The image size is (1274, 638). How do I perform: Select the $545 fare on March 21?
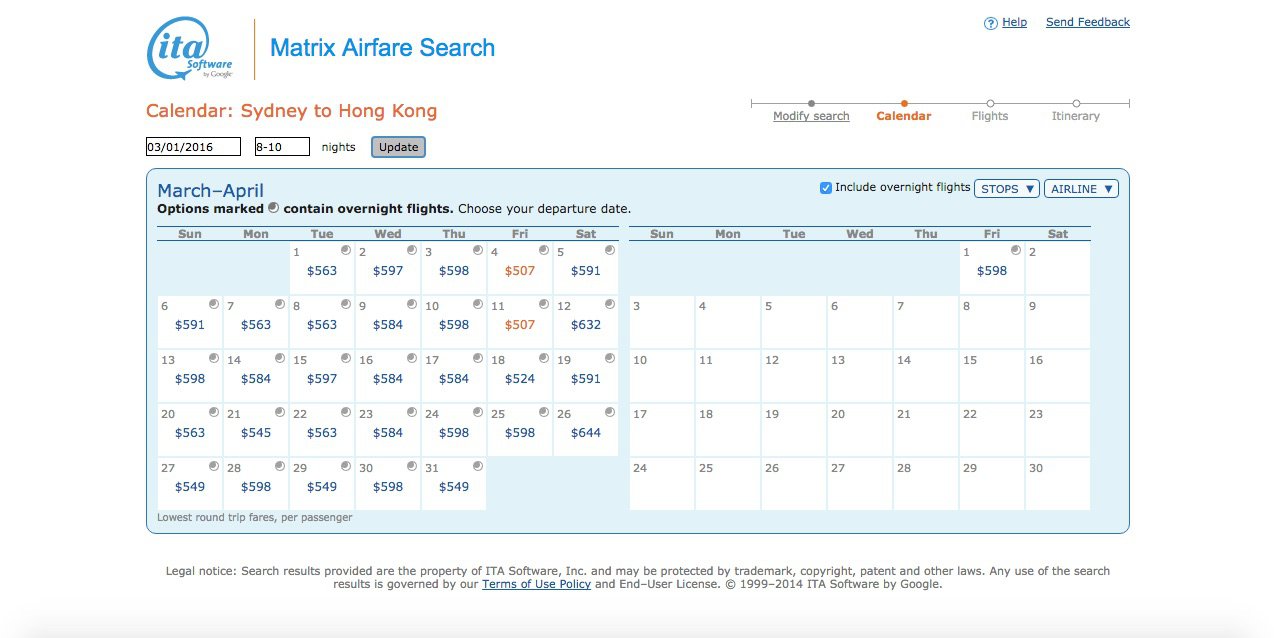coord(256,433)
